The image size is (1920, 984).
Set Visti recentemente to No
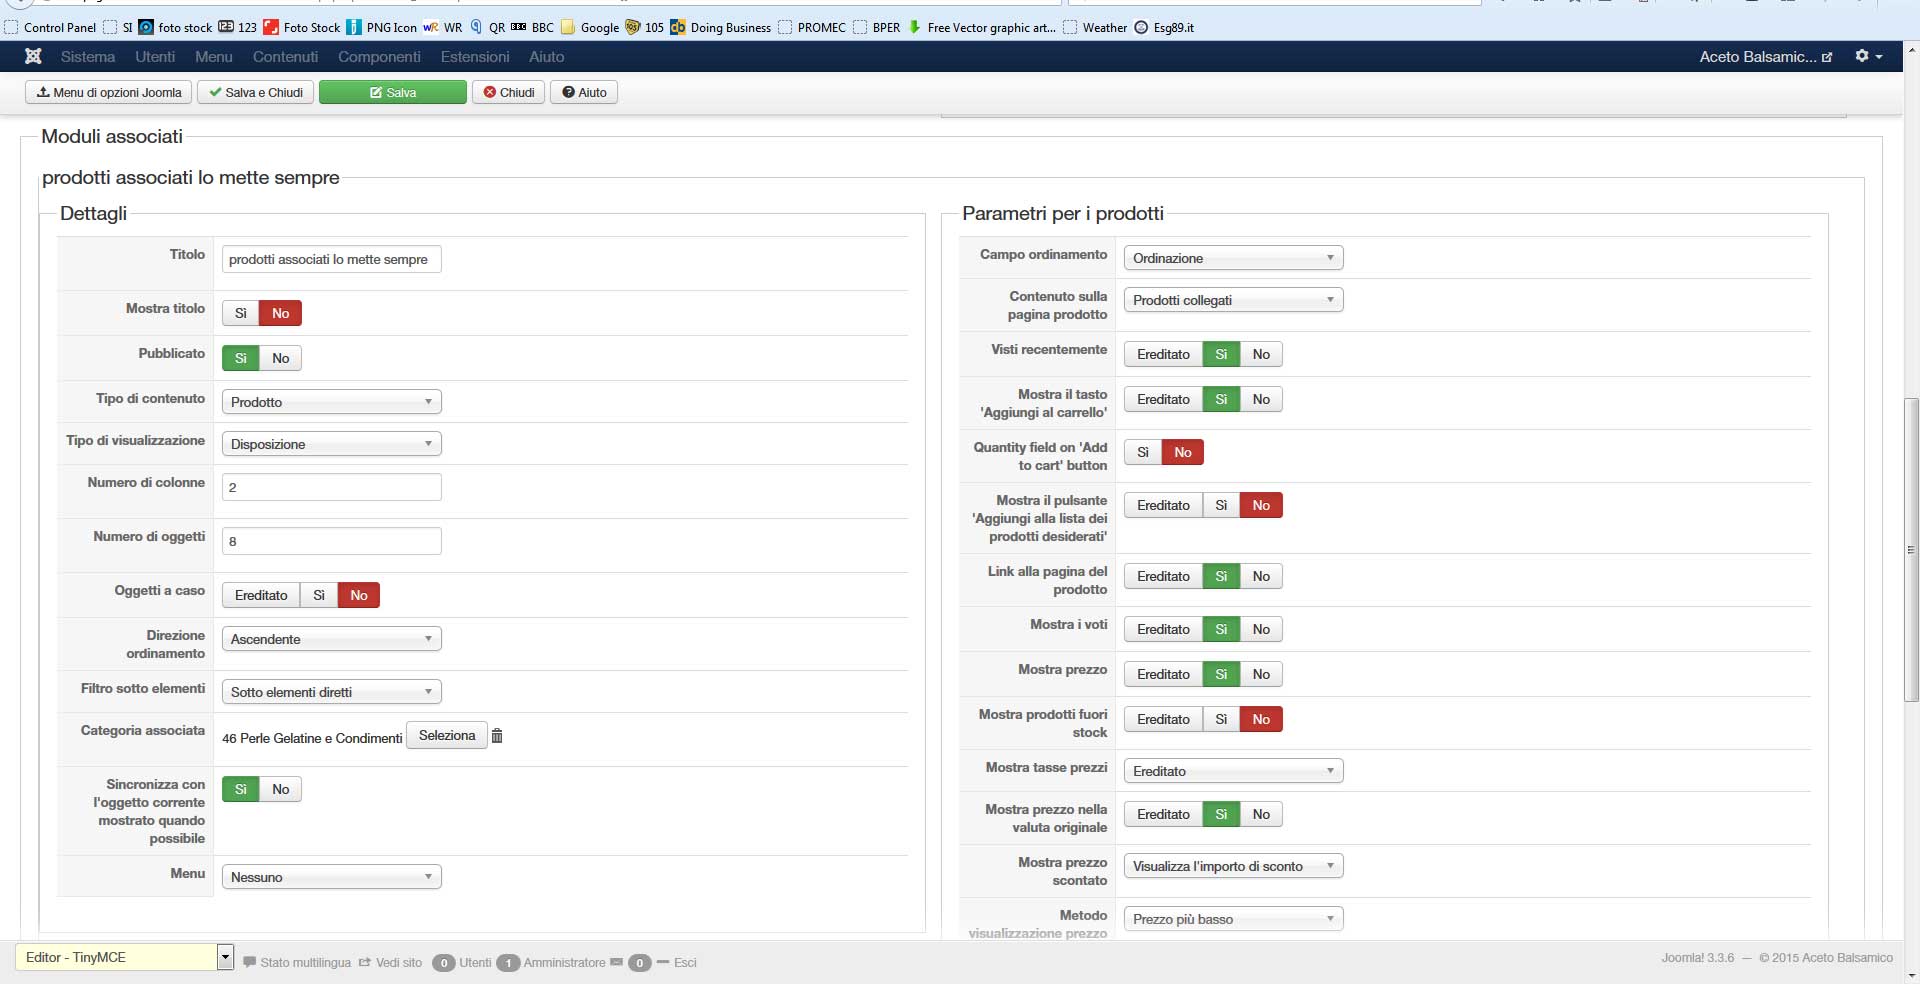(1262, 355)
